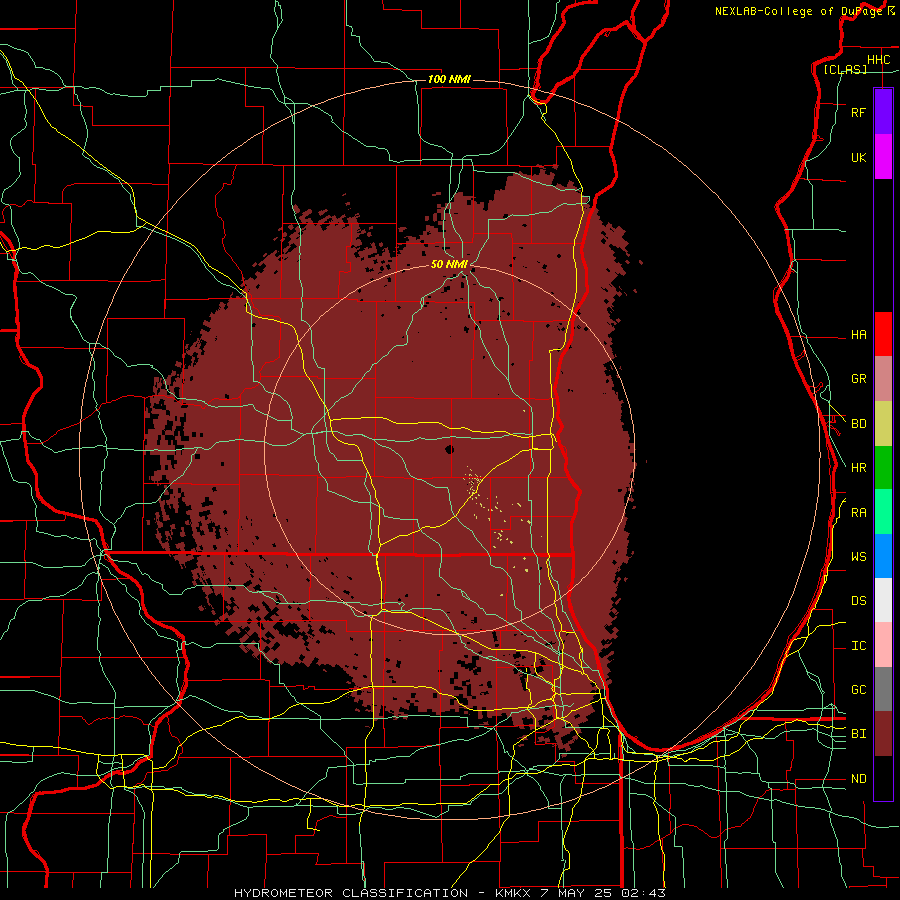Click the HA legend label

(858, 335)
